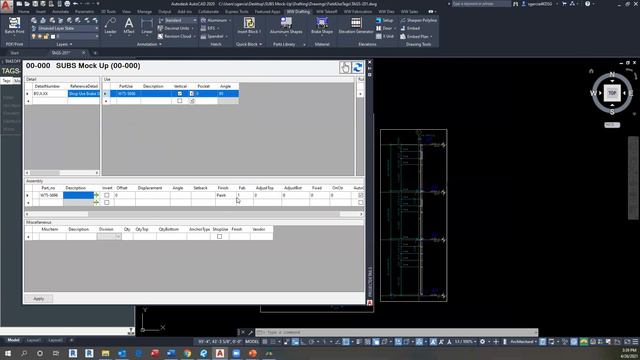Click the Revision Cloud tool
This screenshot has height=360, width=640.
pos(175,36)
